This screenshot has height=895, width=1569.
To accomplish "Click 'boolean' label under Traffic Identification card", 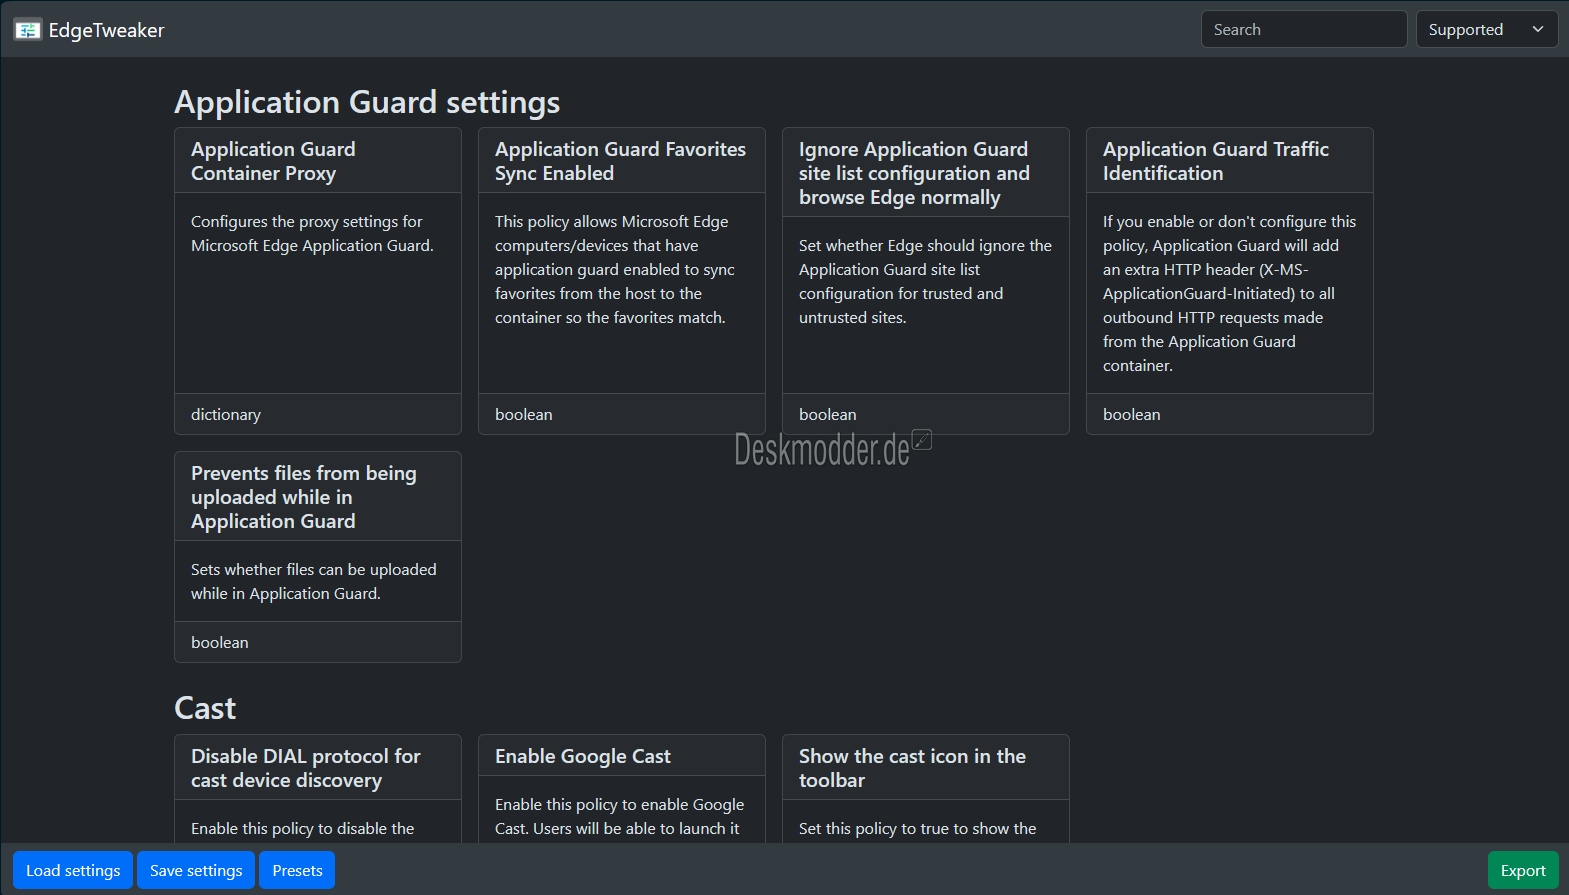I will pyautogui.click(x=1132, y=414).
